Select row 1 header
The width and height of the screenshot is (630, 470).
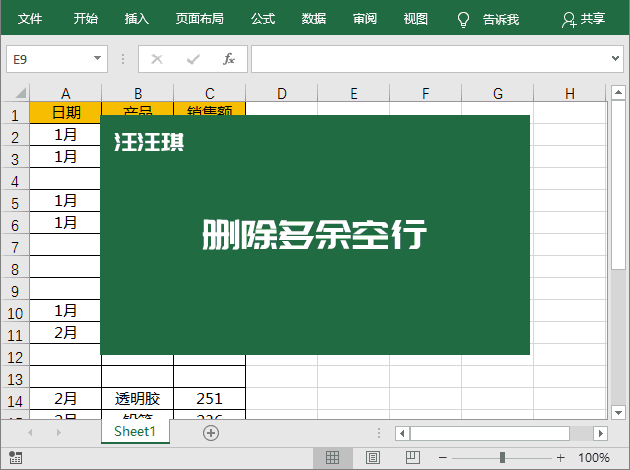pyautogui.click(x=15, y=115)
